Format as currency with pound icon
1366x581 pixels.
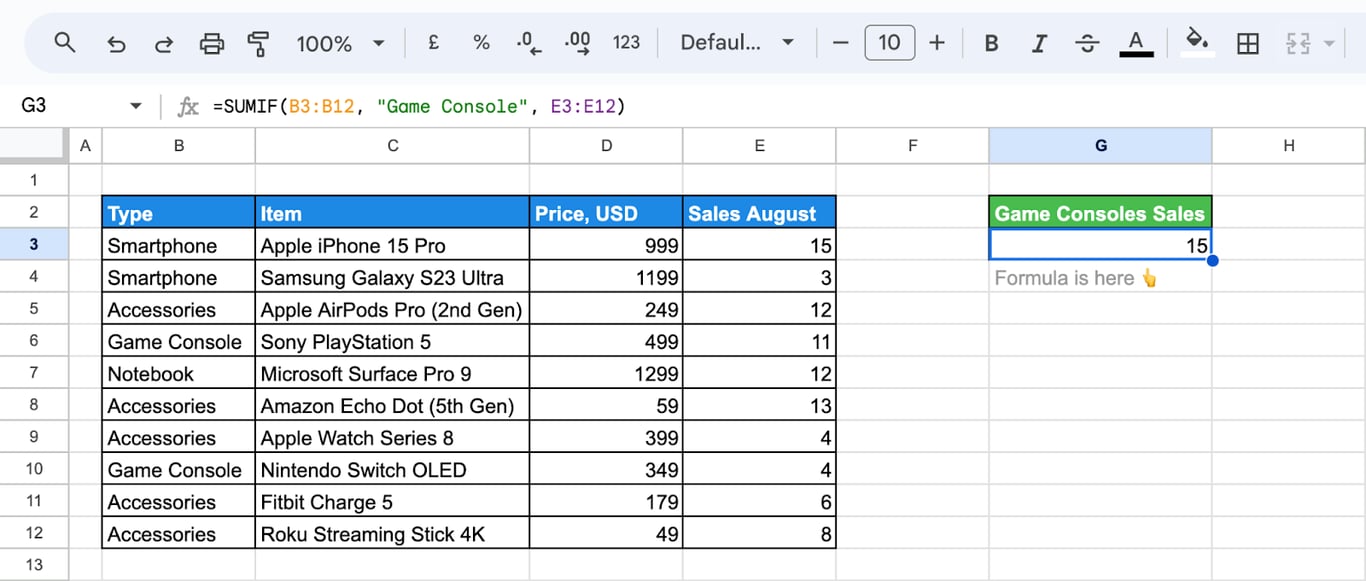pyautogui.click(x=433, y=42)
